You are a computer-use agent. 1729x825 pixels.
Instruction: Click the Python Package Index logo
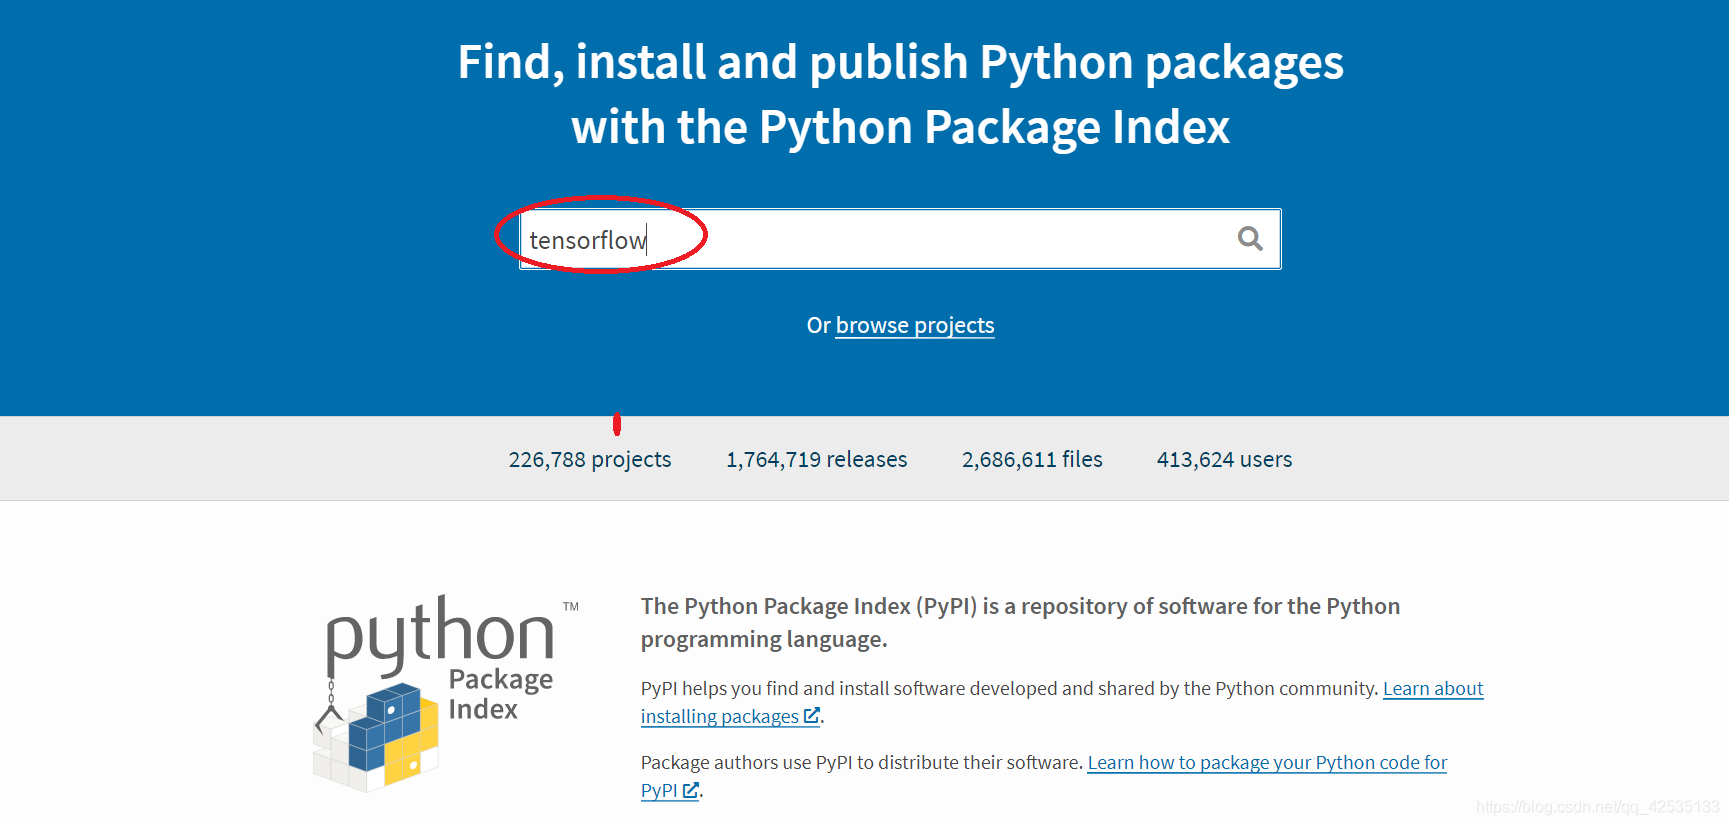pyautogui.click(x=446, y=693)
